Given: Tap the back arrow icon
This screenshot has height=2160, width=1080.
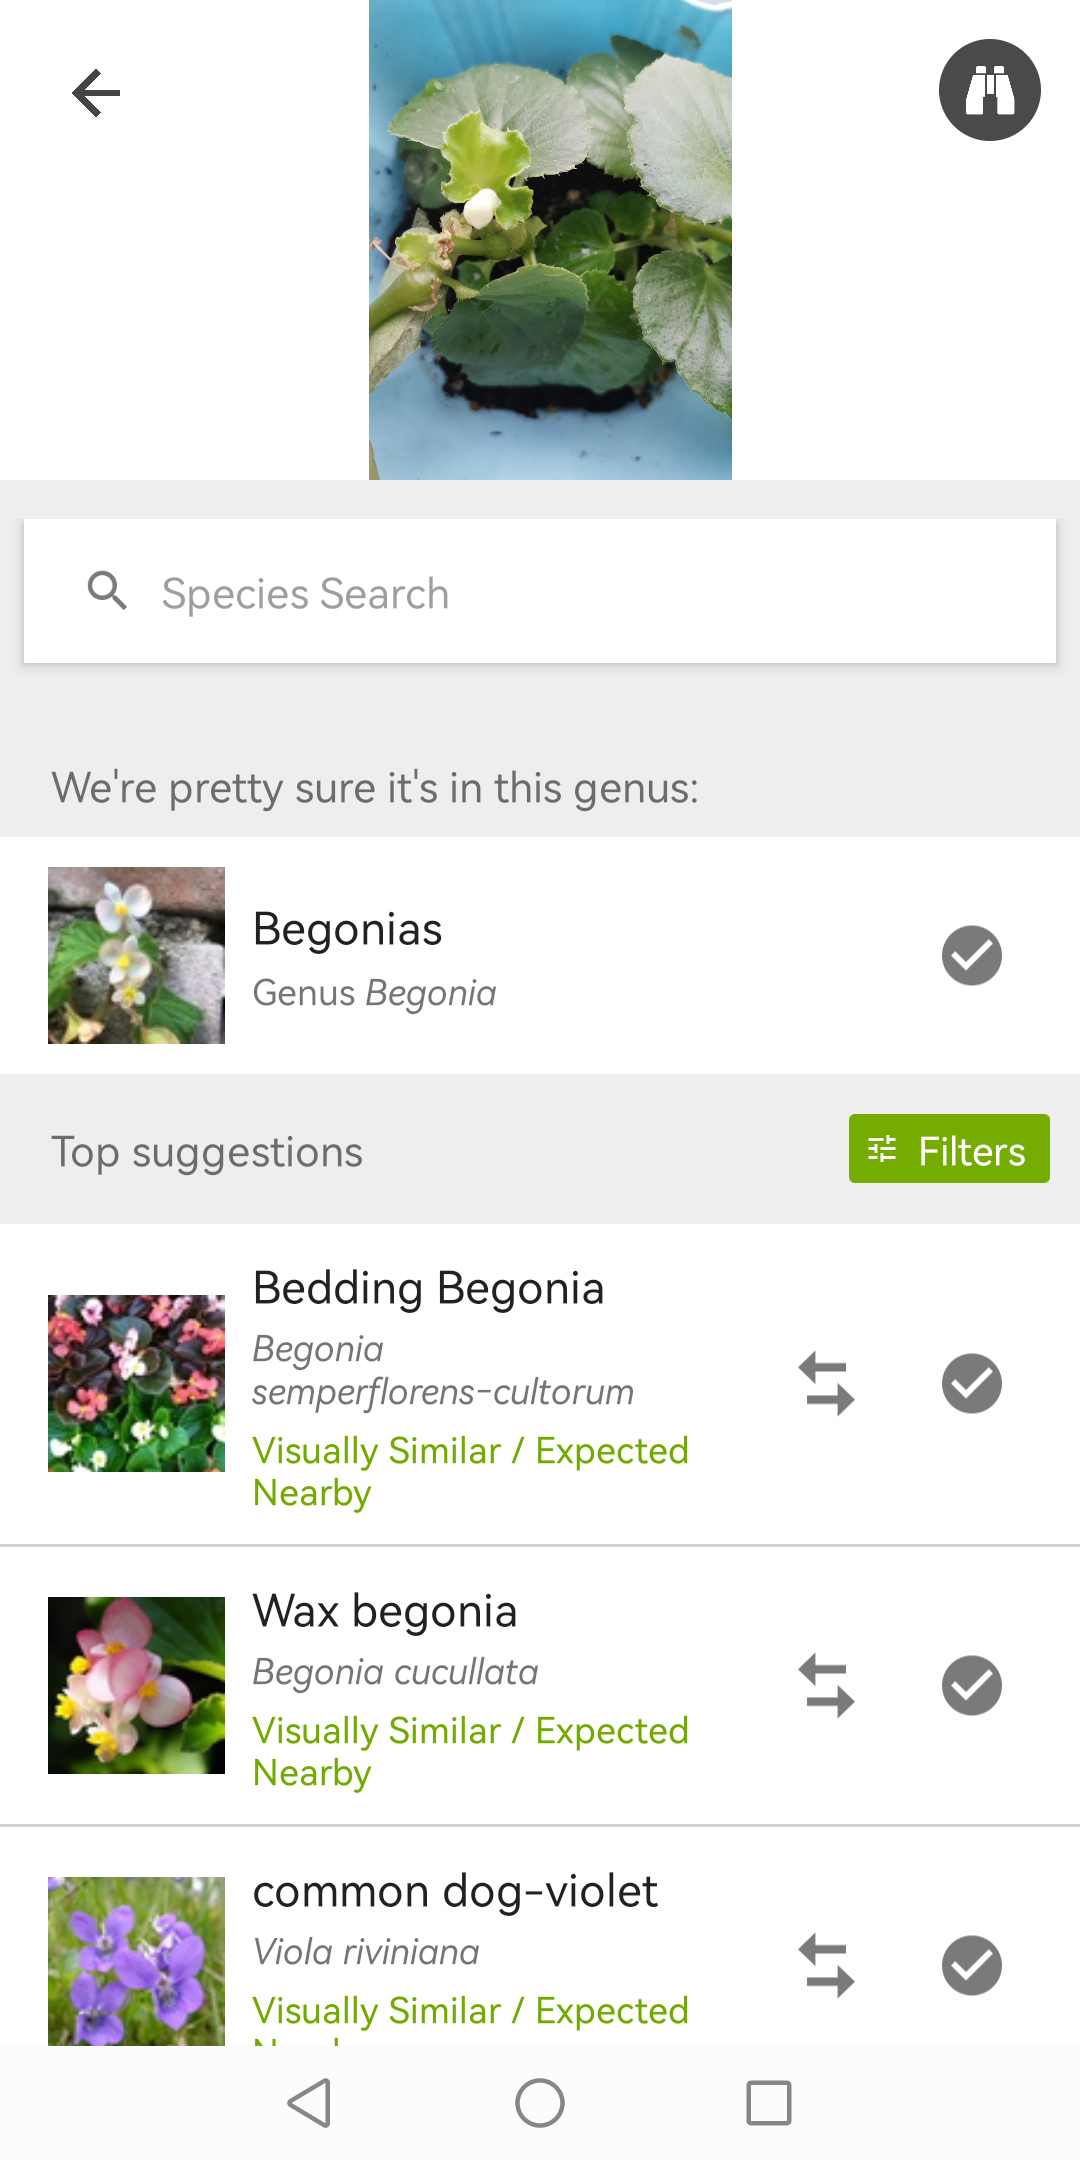Looking at the screenshot, I should (x=96, y=93).
